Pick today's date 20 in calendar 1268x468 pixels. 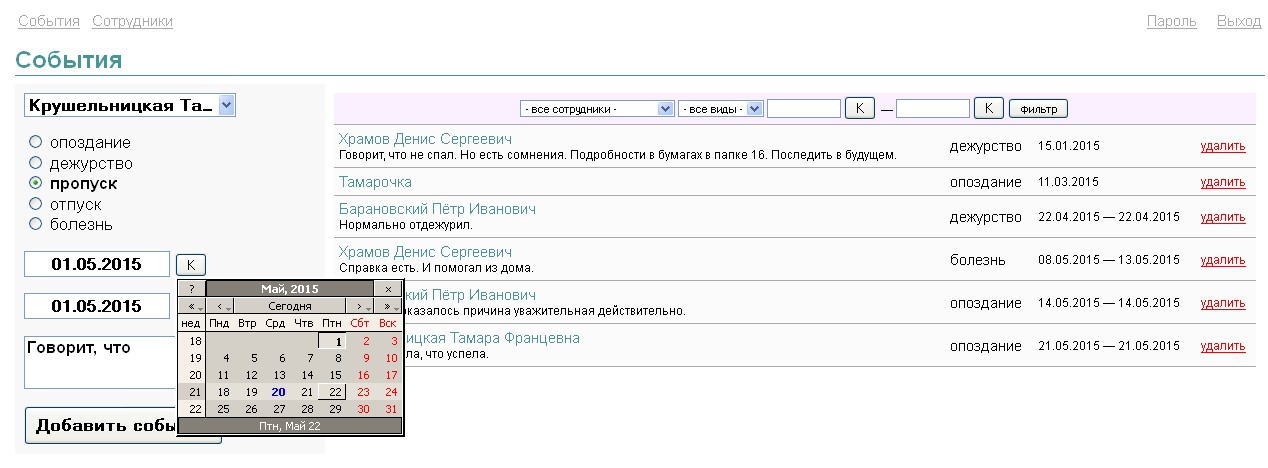tap(276, 392)
